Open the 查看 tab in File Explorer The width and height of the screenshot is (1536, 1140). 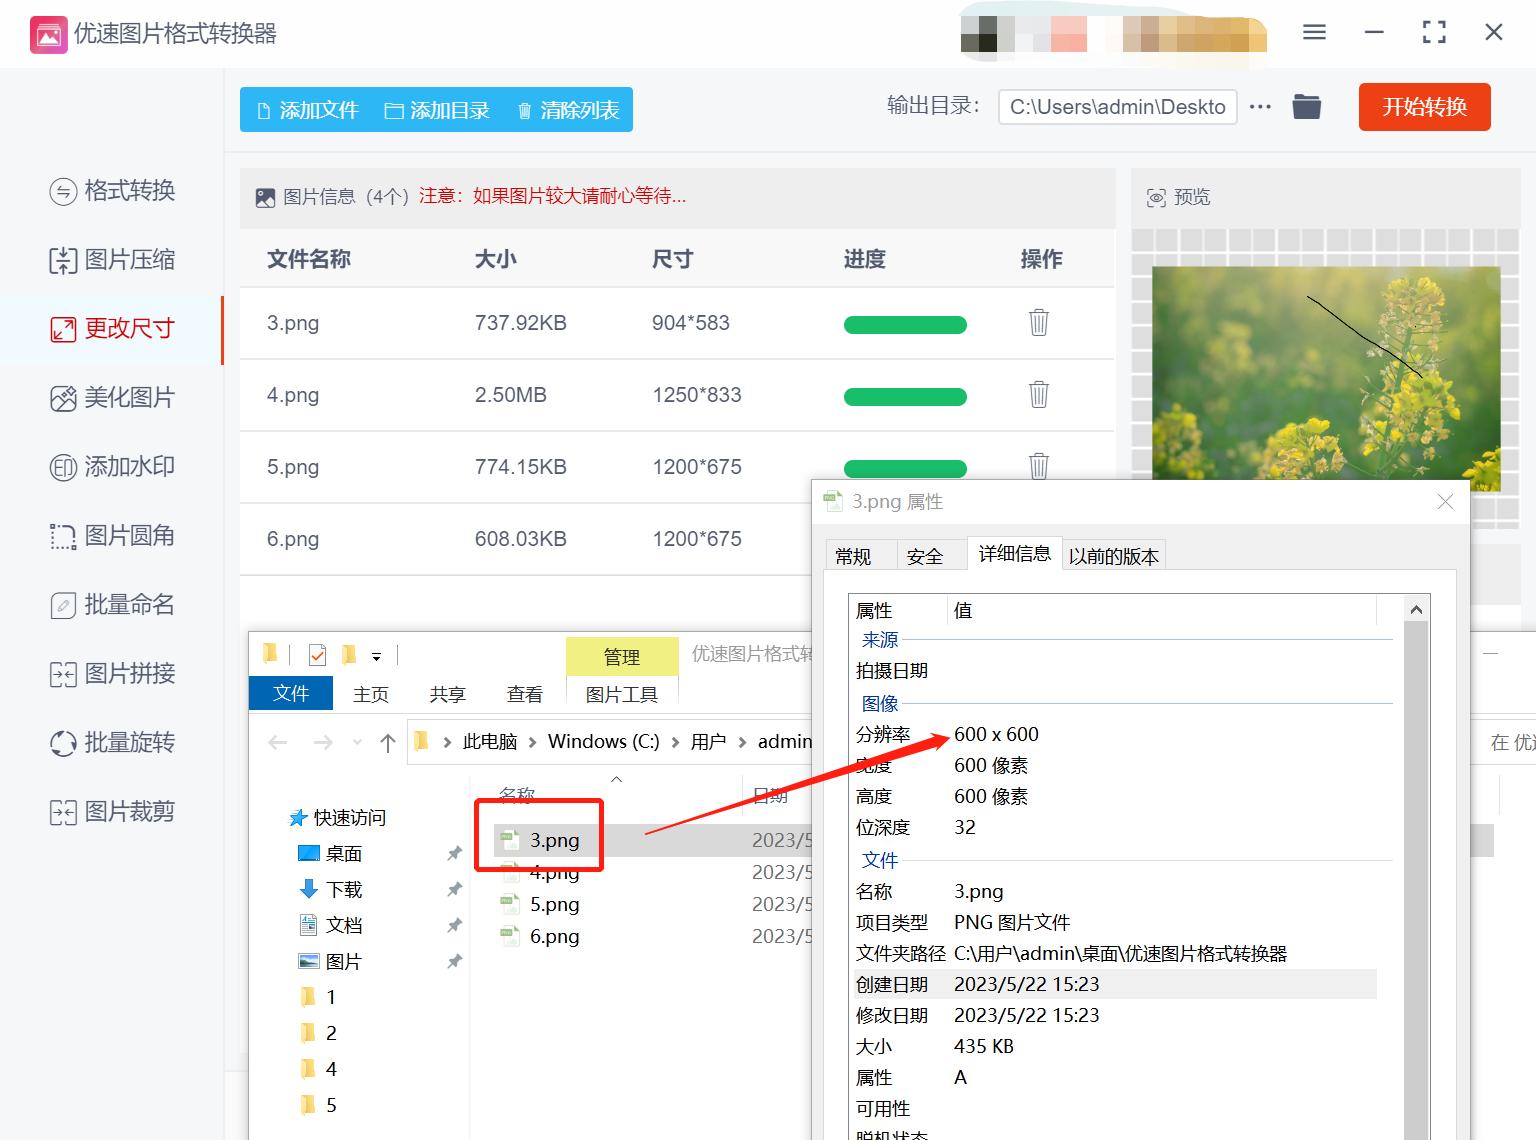coord(524,693)
